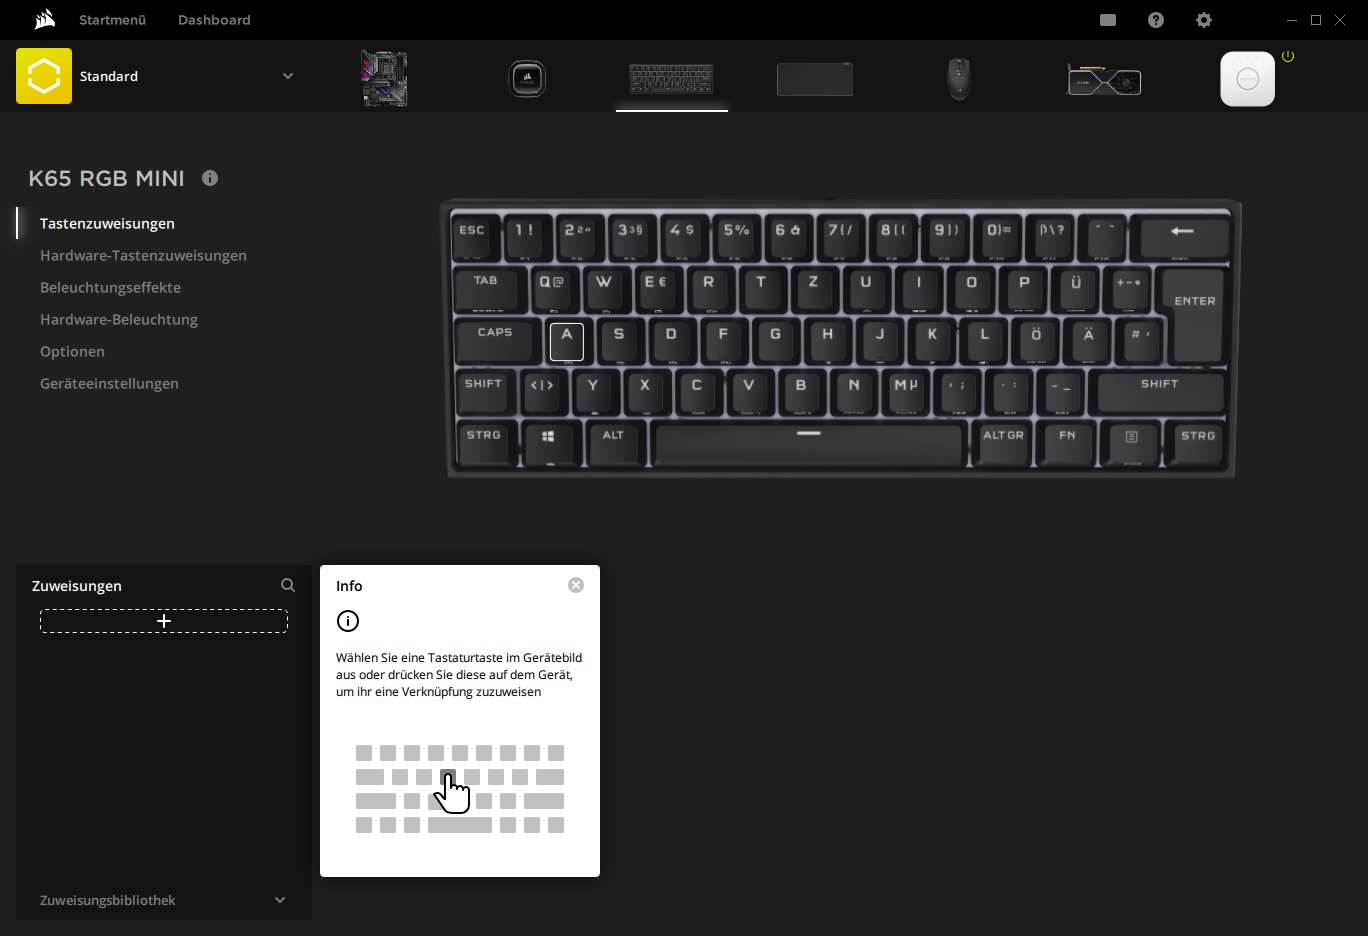Viewport: 1368px width, 936px height.
Task: Click the ENTER key on keyboard image
Action: 1194,310
